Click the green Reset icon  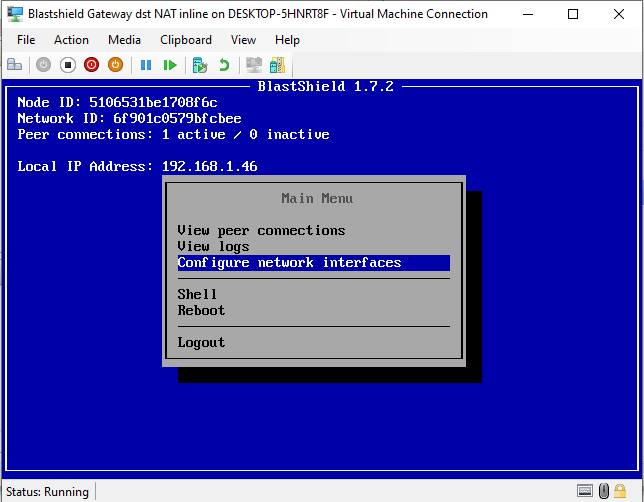170,65
